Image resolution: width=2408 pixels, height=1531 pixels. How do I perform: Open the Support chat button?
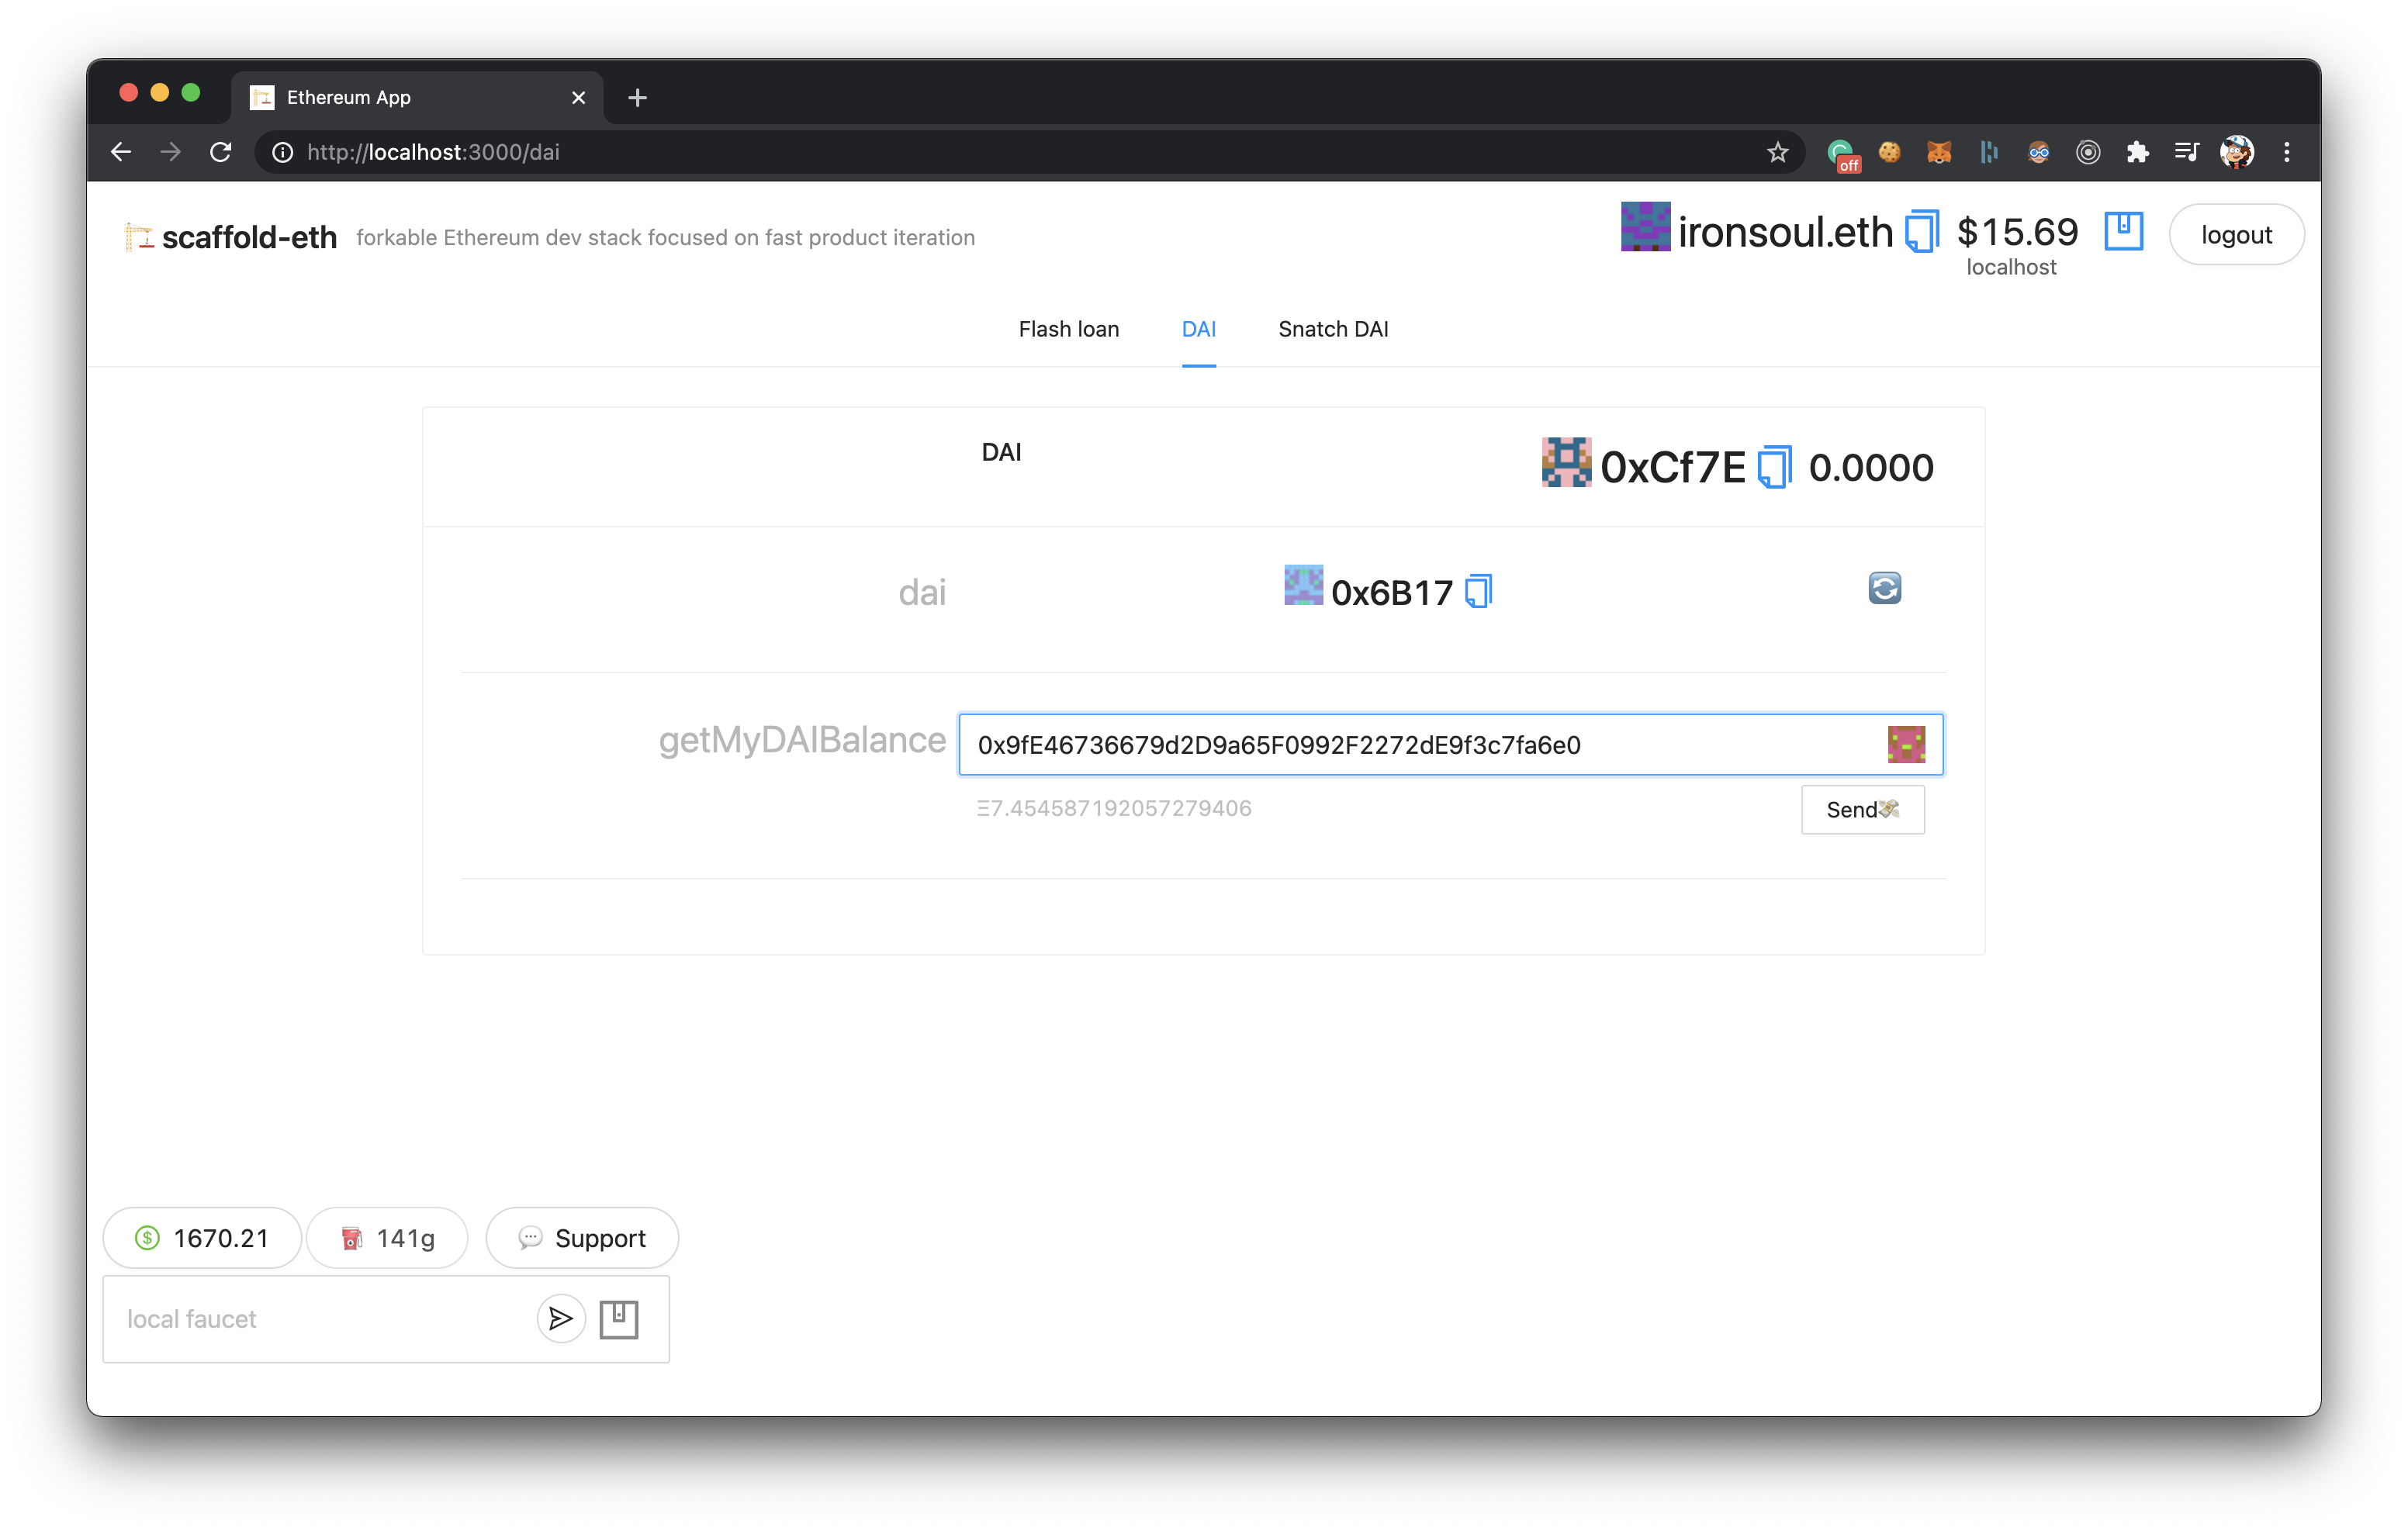582,1238
